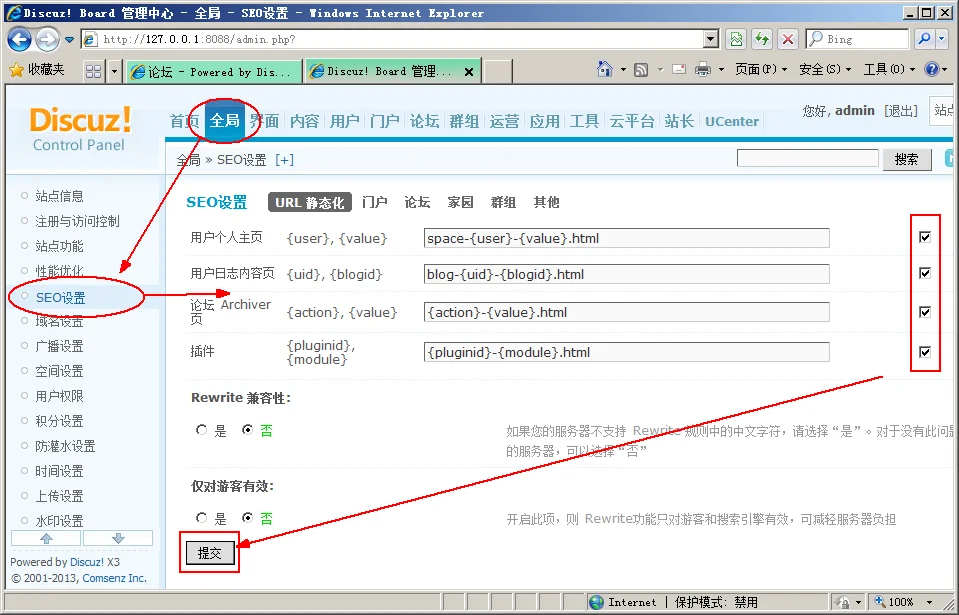Click the admin search text field
959x615 pixels.
pyautogui.click(x=808, y=158)
